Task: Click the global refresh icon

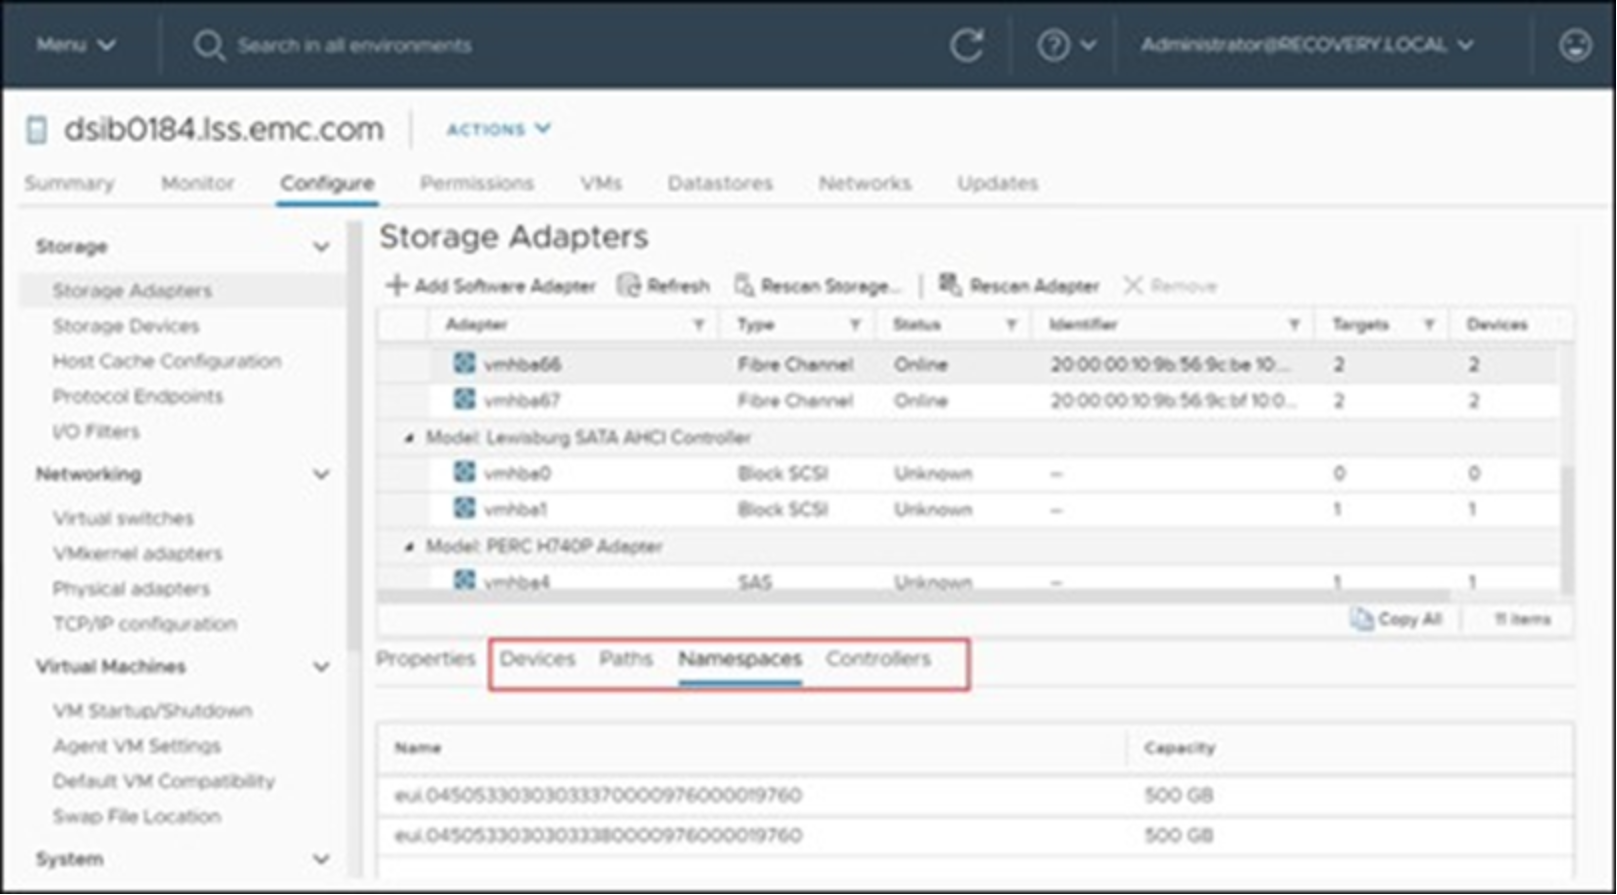Action: (x=966, y=45)
